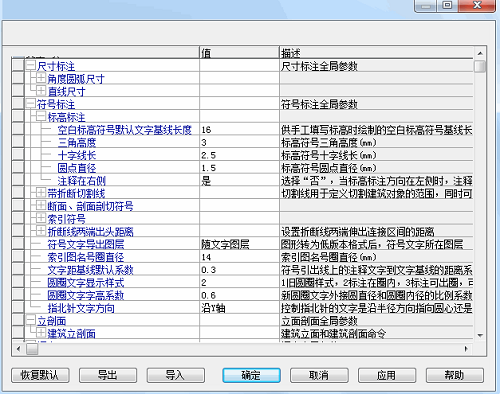The width and height of the screenshot is (500, 394).
Task: Select the 三角高度 parameter
Action: click(77, 143)
